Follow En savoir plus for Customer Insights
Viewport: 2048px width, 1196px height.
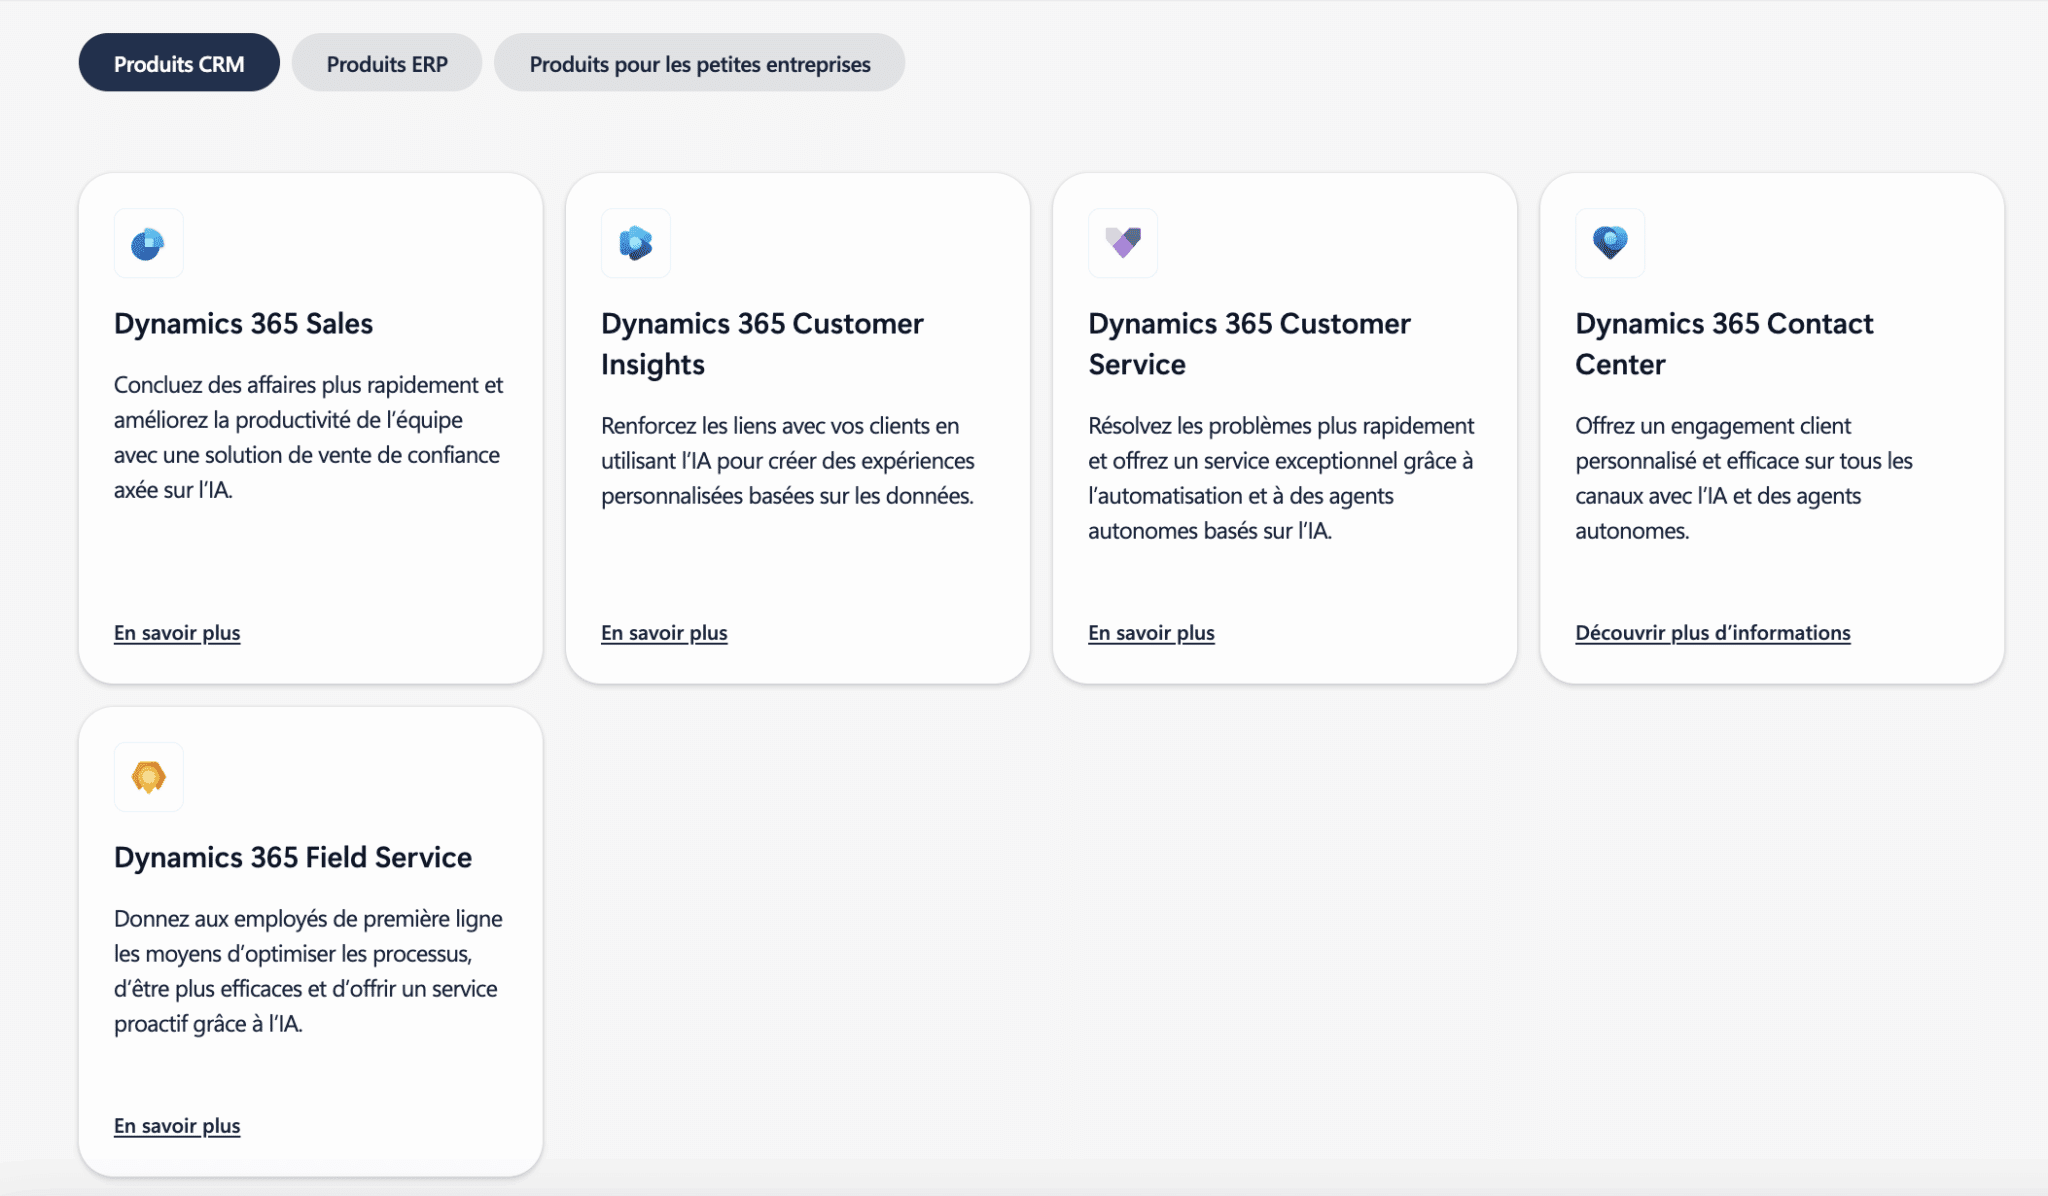664,633
